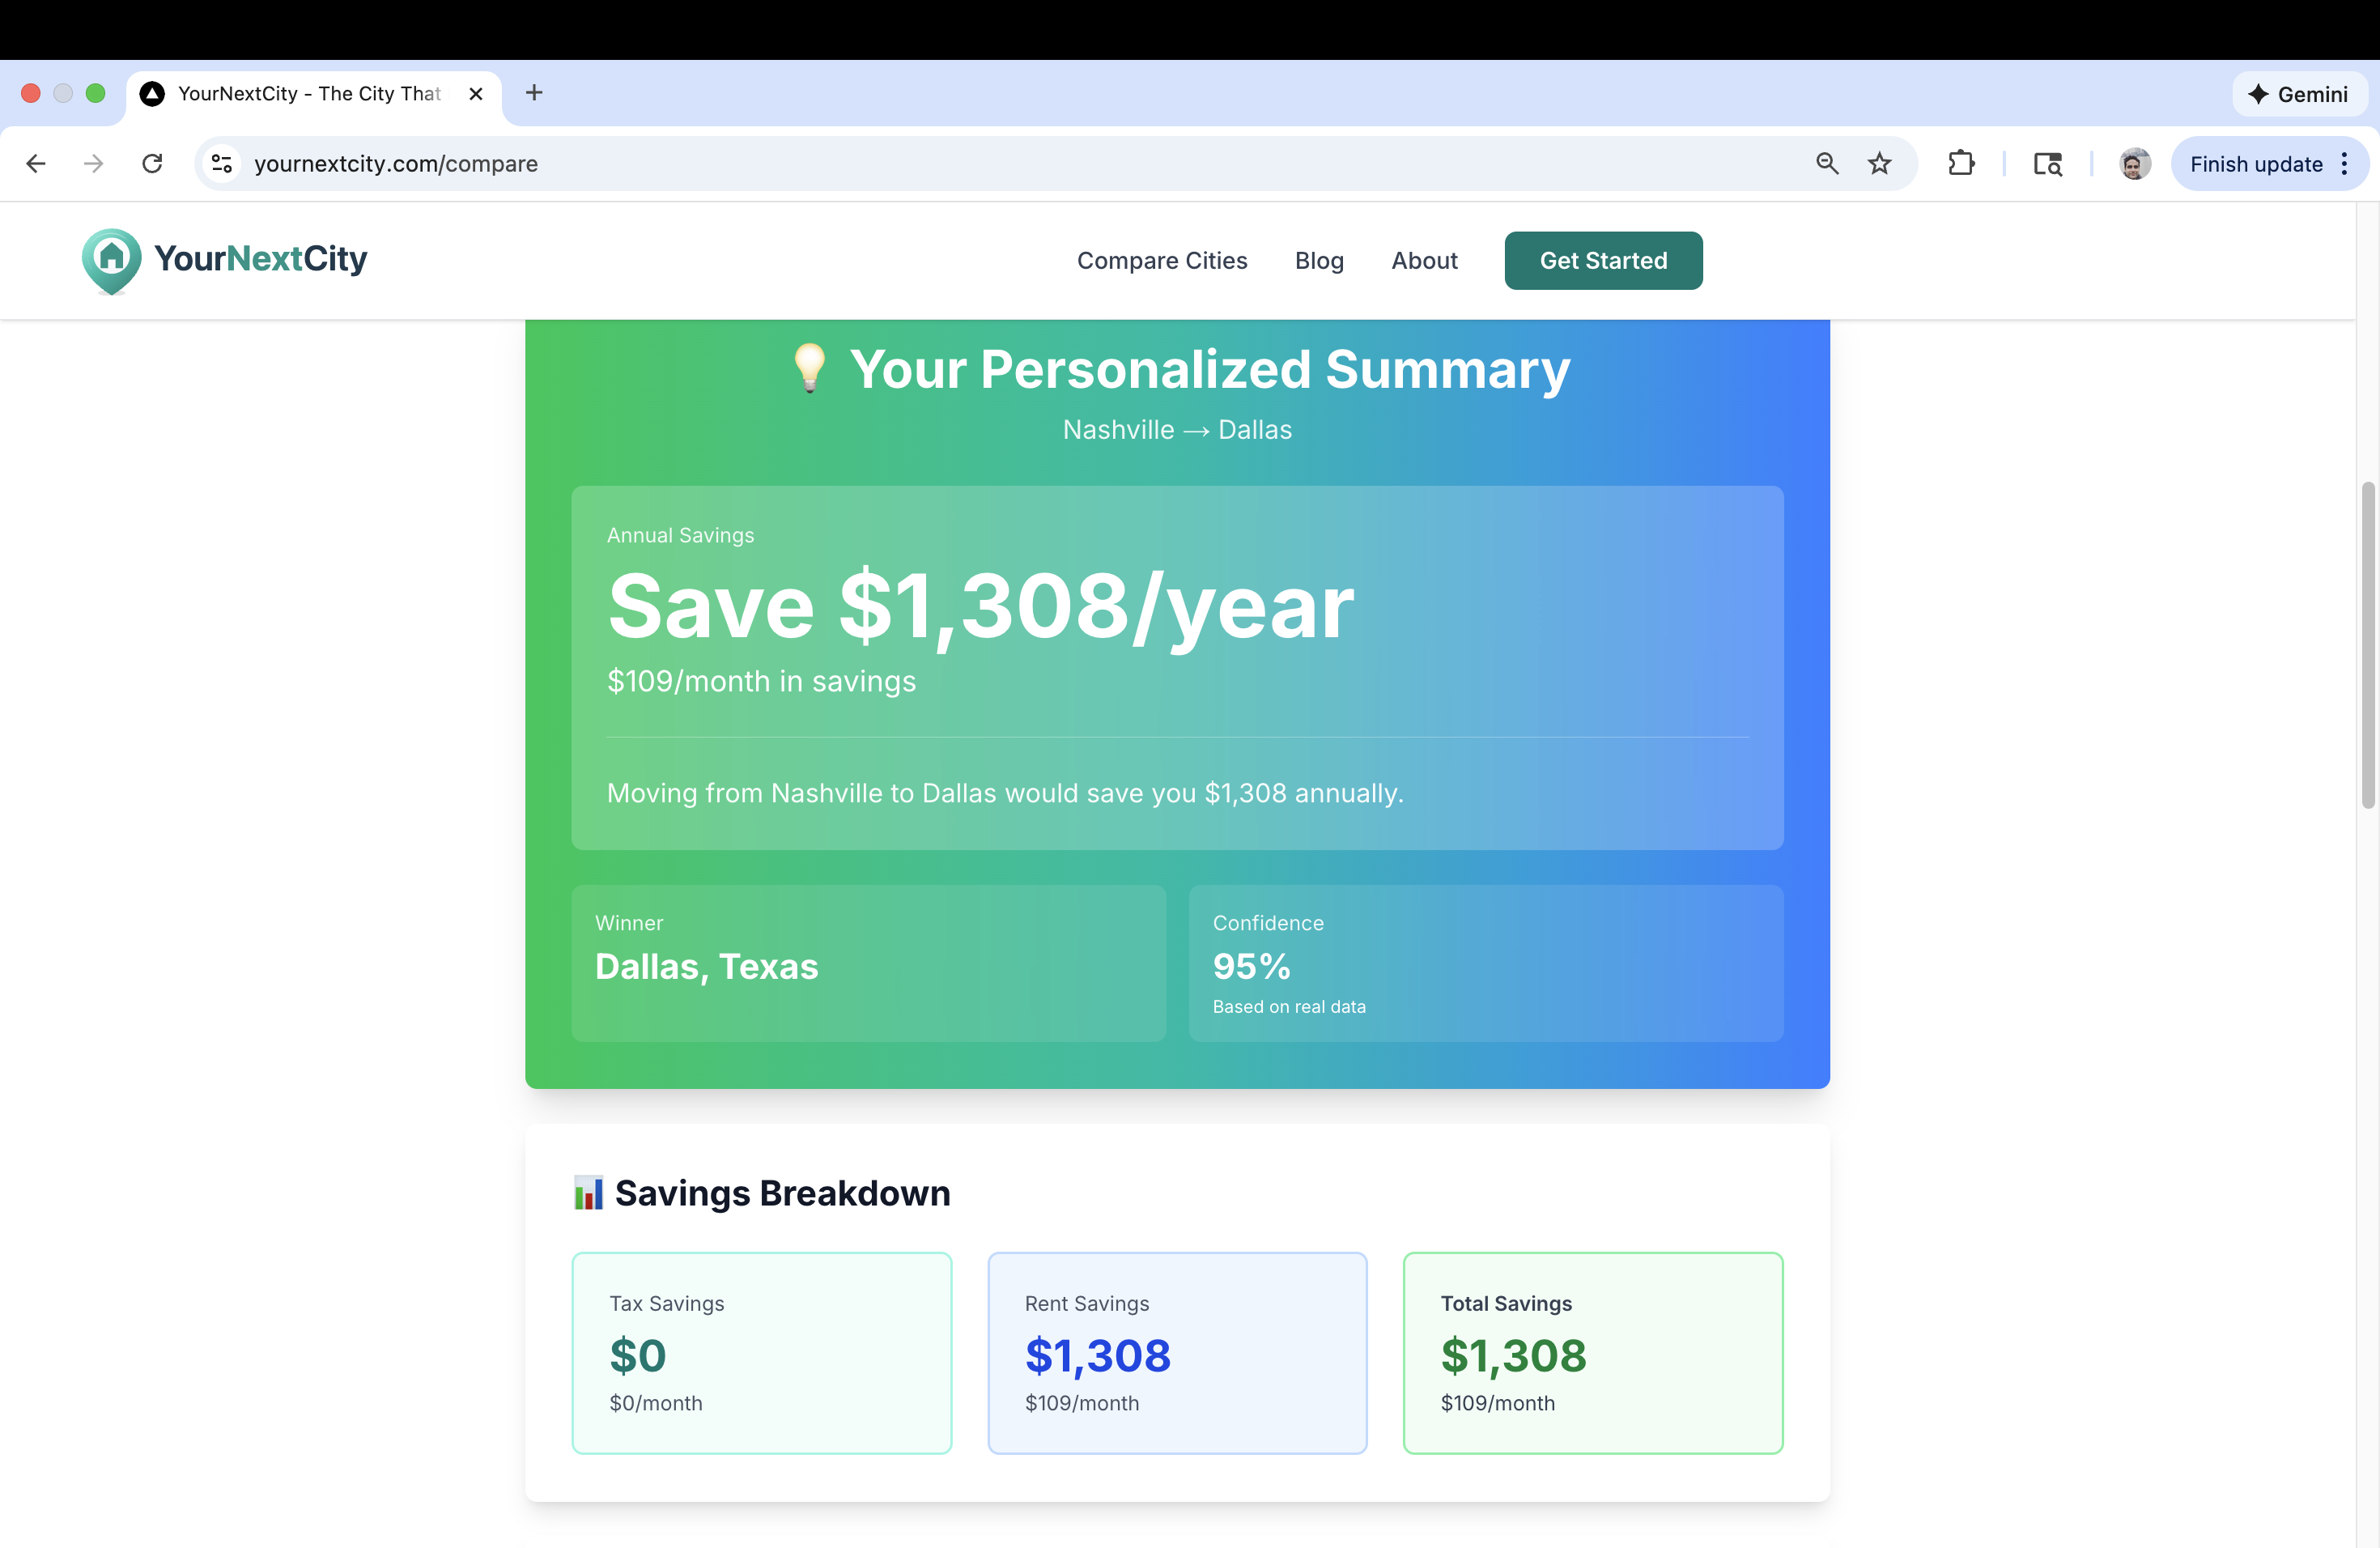Screen dimensions: 2380x1548
Task: Go back using the browser back arrow
Action: tap(36, 163)
